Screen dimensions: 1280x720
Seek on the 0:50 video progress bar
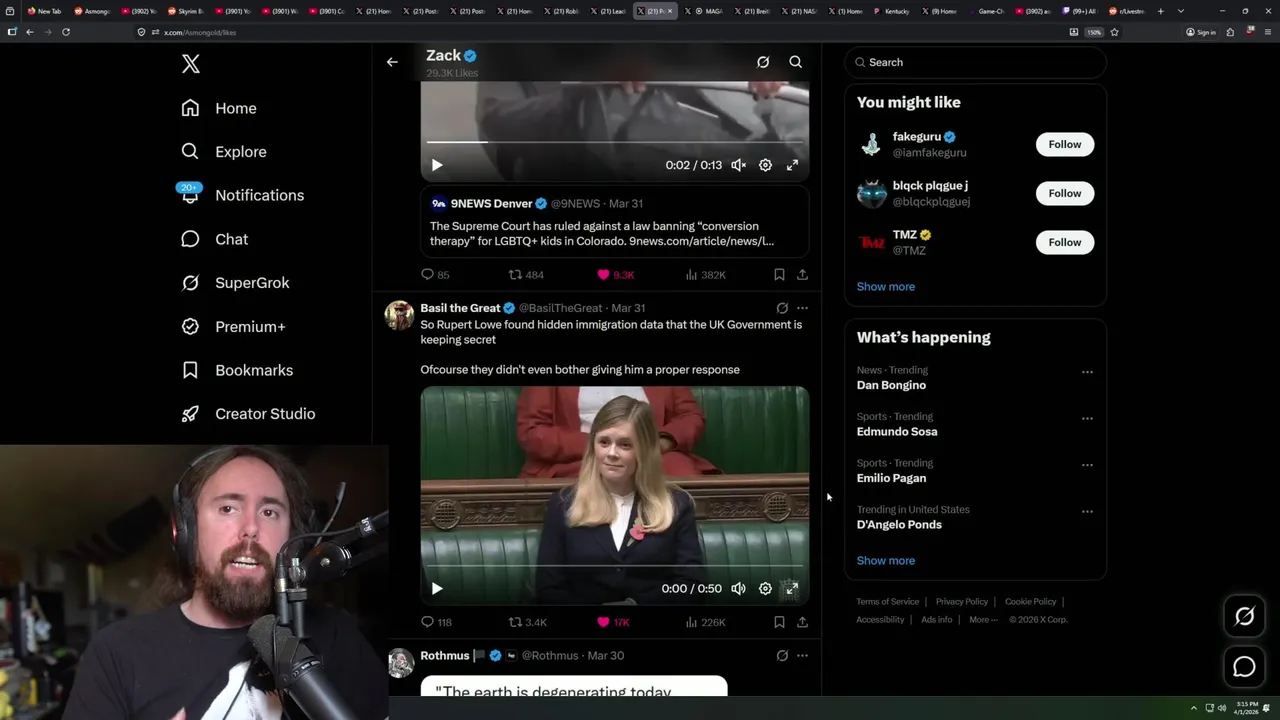click(615, 567)
